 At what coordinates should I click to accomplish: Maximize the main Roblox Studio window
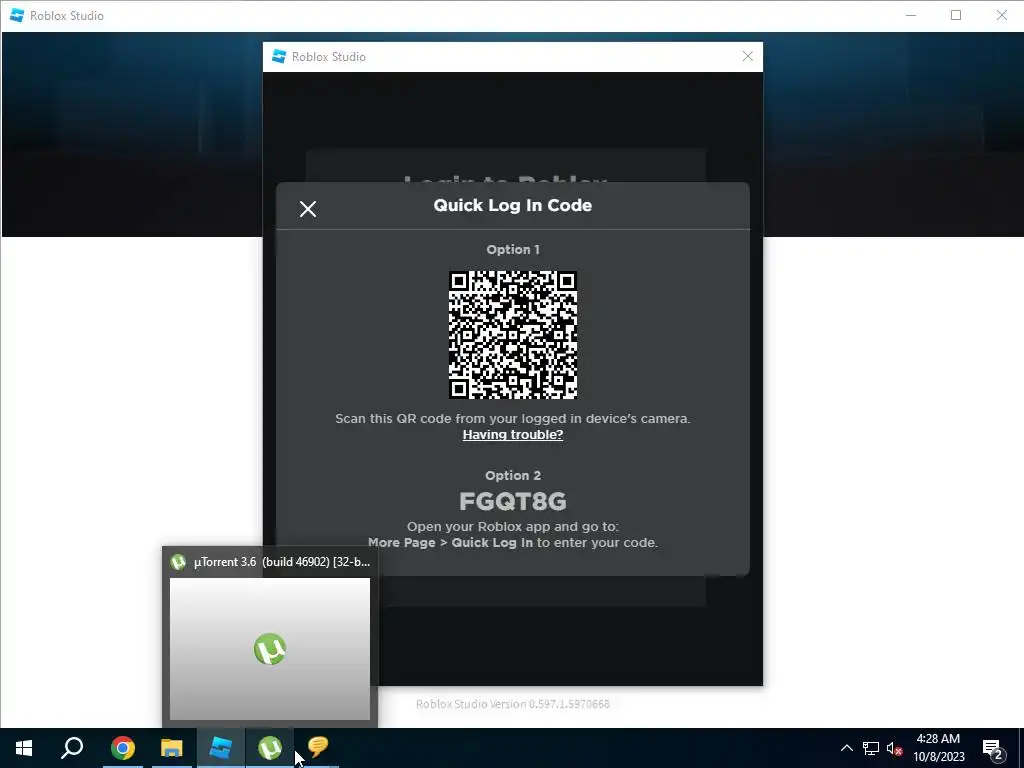[x=956, y=16]
